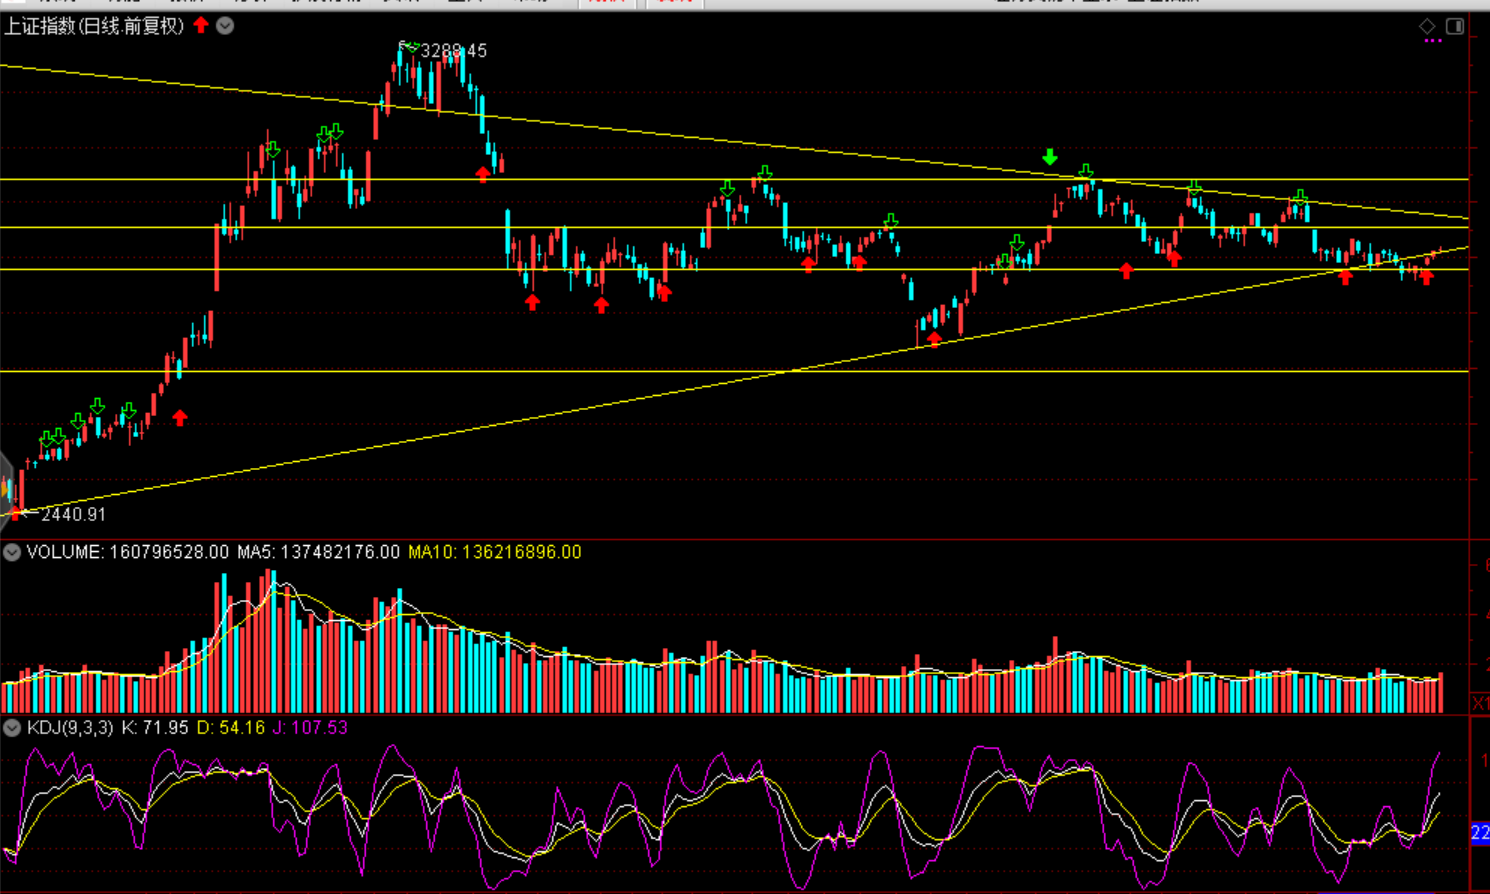Click red up arrow beside chart title
This screenshot has width=1490, height=894.
point(201,25)
